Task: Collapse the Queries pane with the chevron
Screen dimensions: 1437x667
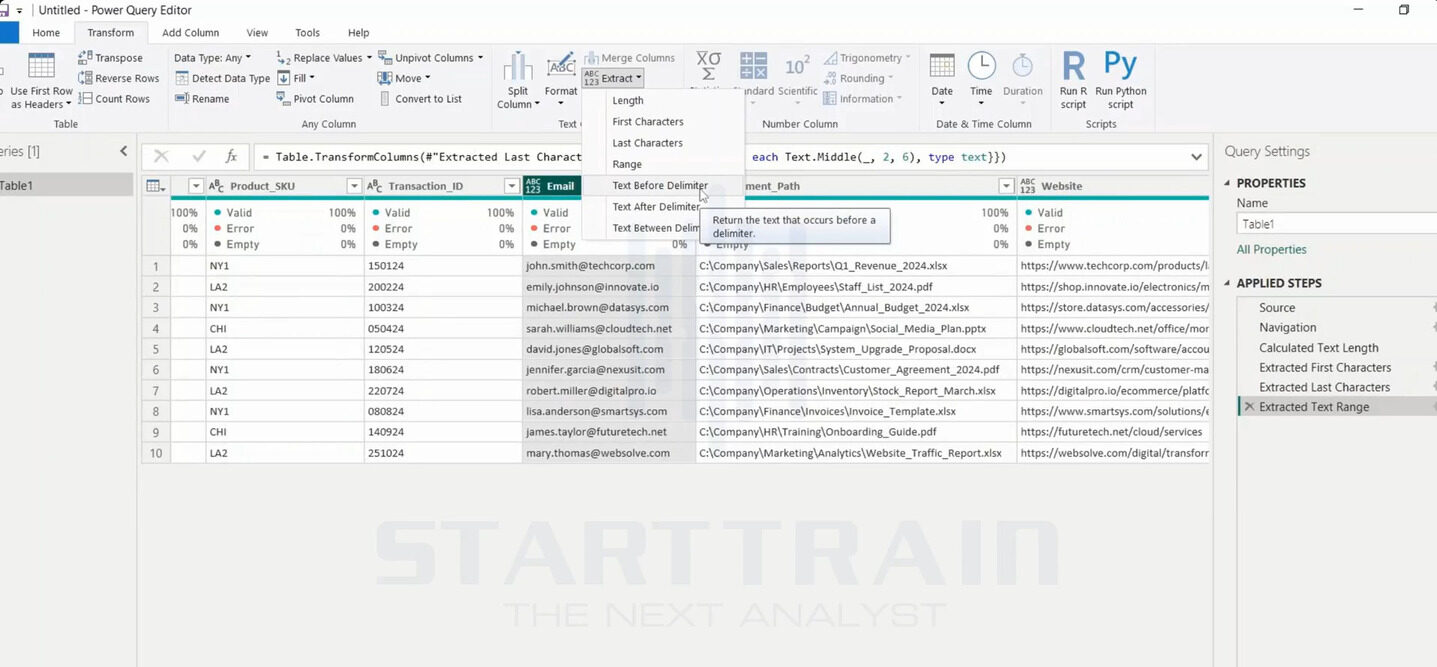Action: point(124,151)
